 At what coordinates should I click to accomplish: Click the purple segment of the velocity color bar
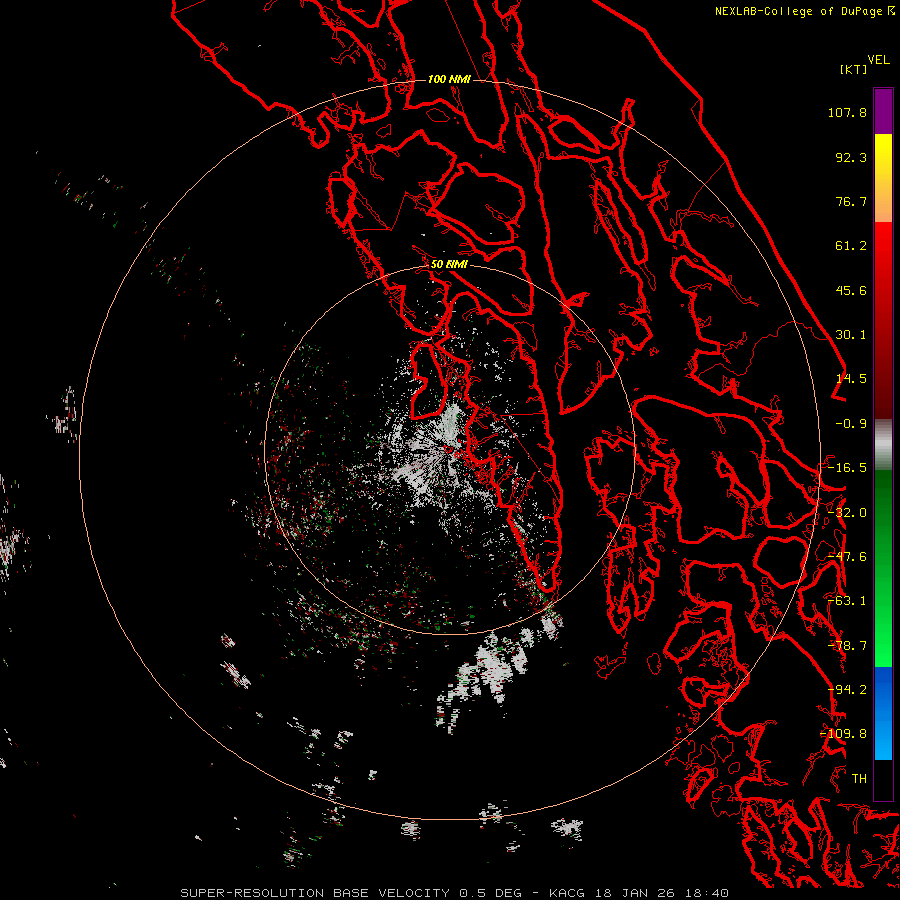(883, 111)
